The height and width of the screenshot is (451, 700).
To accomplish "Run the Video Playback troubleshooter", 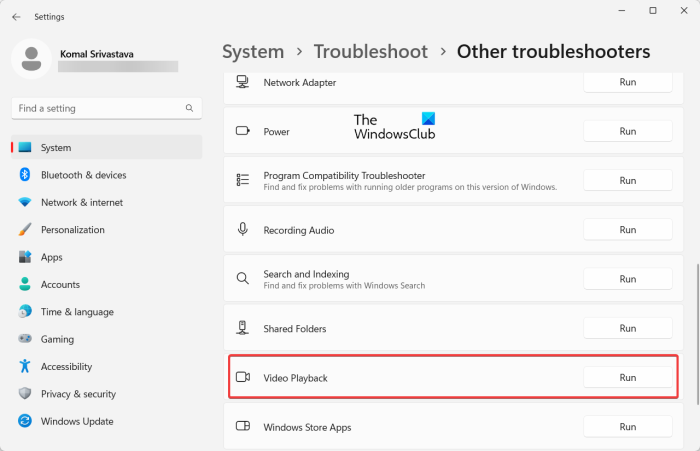I will (x=627, y=378).
